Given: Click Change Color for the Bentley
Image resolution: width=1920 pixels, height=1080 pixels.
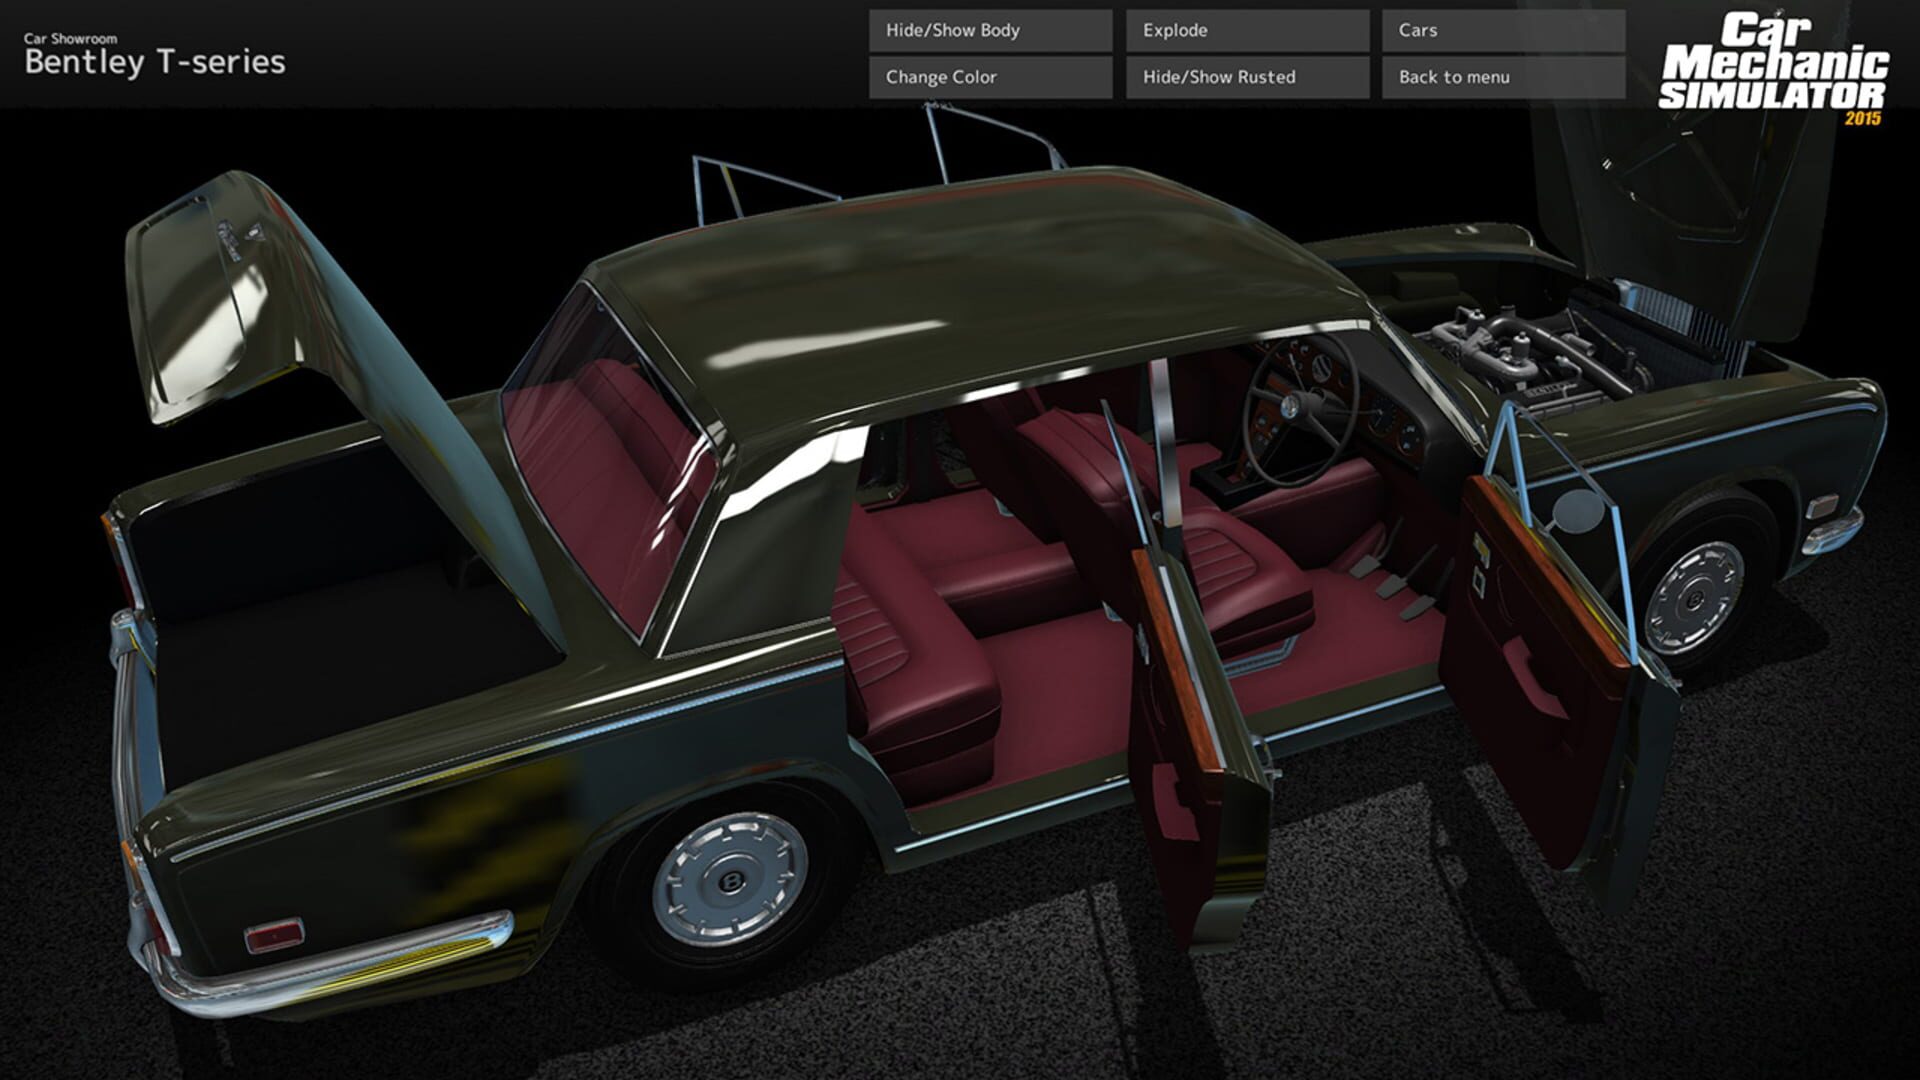Looking at the screenshot, I should [x=990, y=76].
